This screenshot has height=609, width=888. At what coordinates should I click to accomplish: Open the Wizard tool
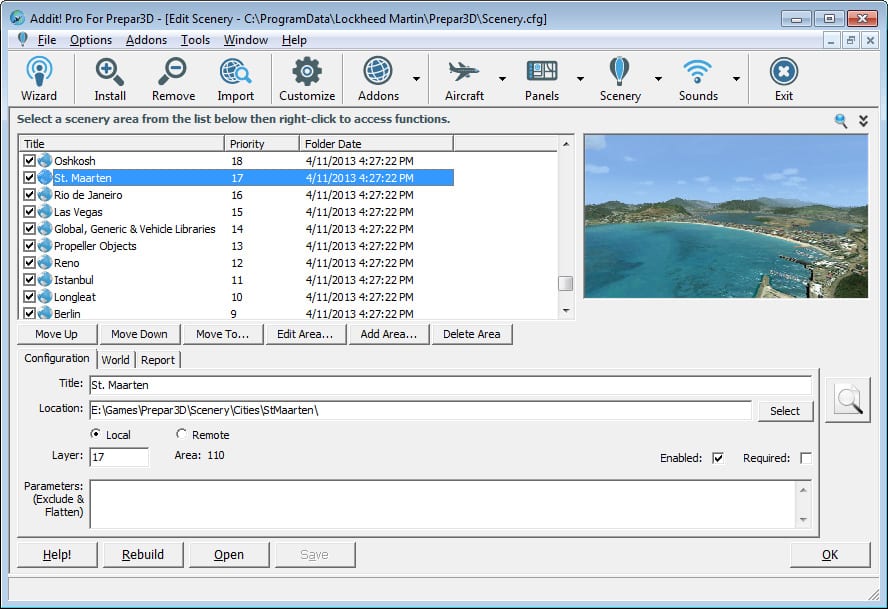(39, 79)
